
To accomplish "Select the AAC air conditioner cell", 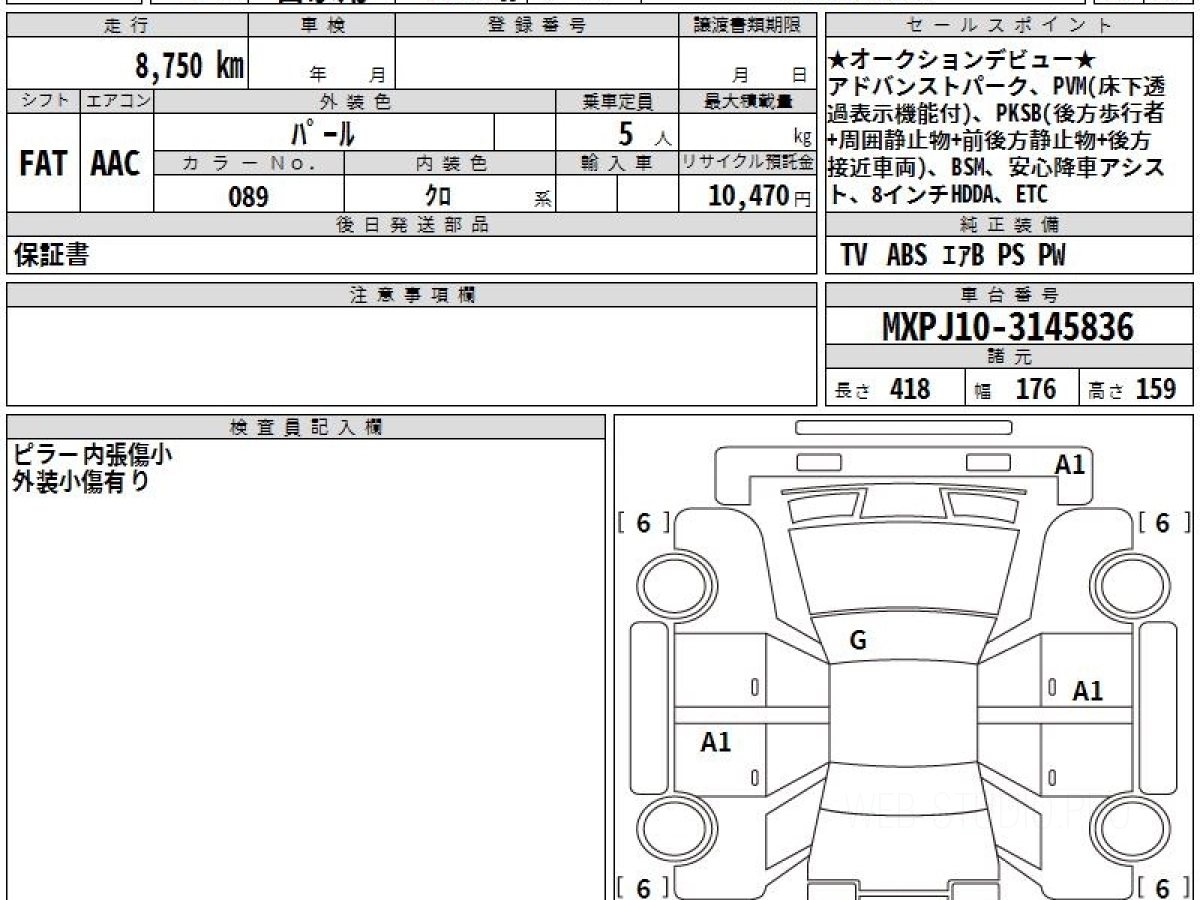I will pos(117,163).
